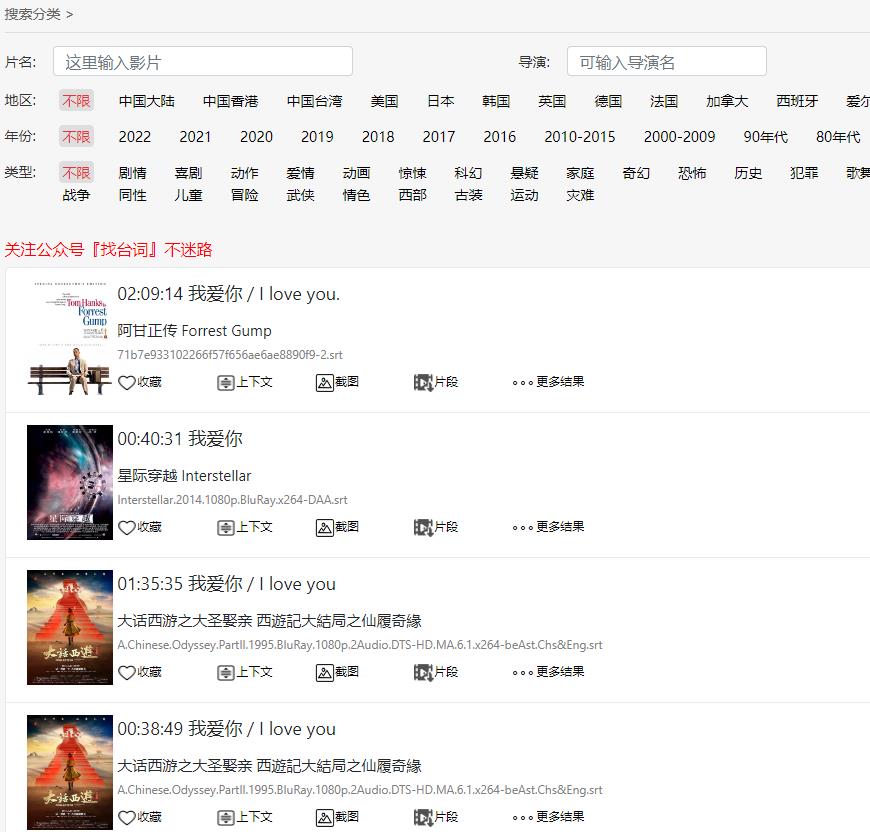Filter region by 英国
Viewport: 870px width, 832px height.
pos(552,101)
